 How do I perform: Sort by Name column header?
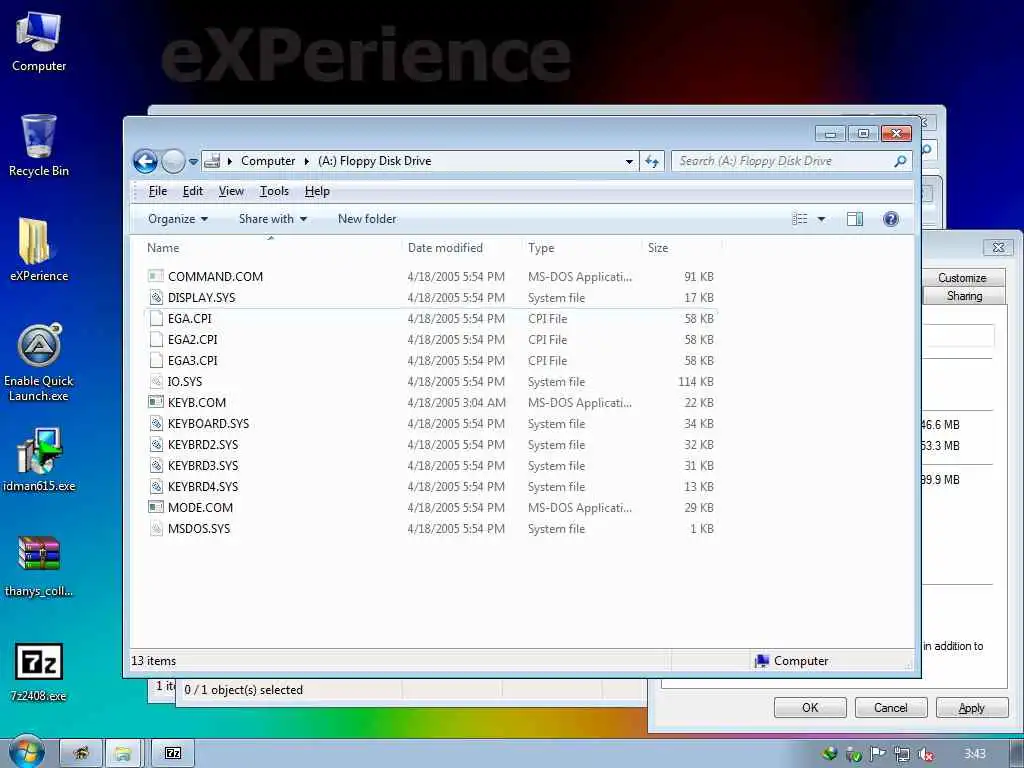pos(163,248)
